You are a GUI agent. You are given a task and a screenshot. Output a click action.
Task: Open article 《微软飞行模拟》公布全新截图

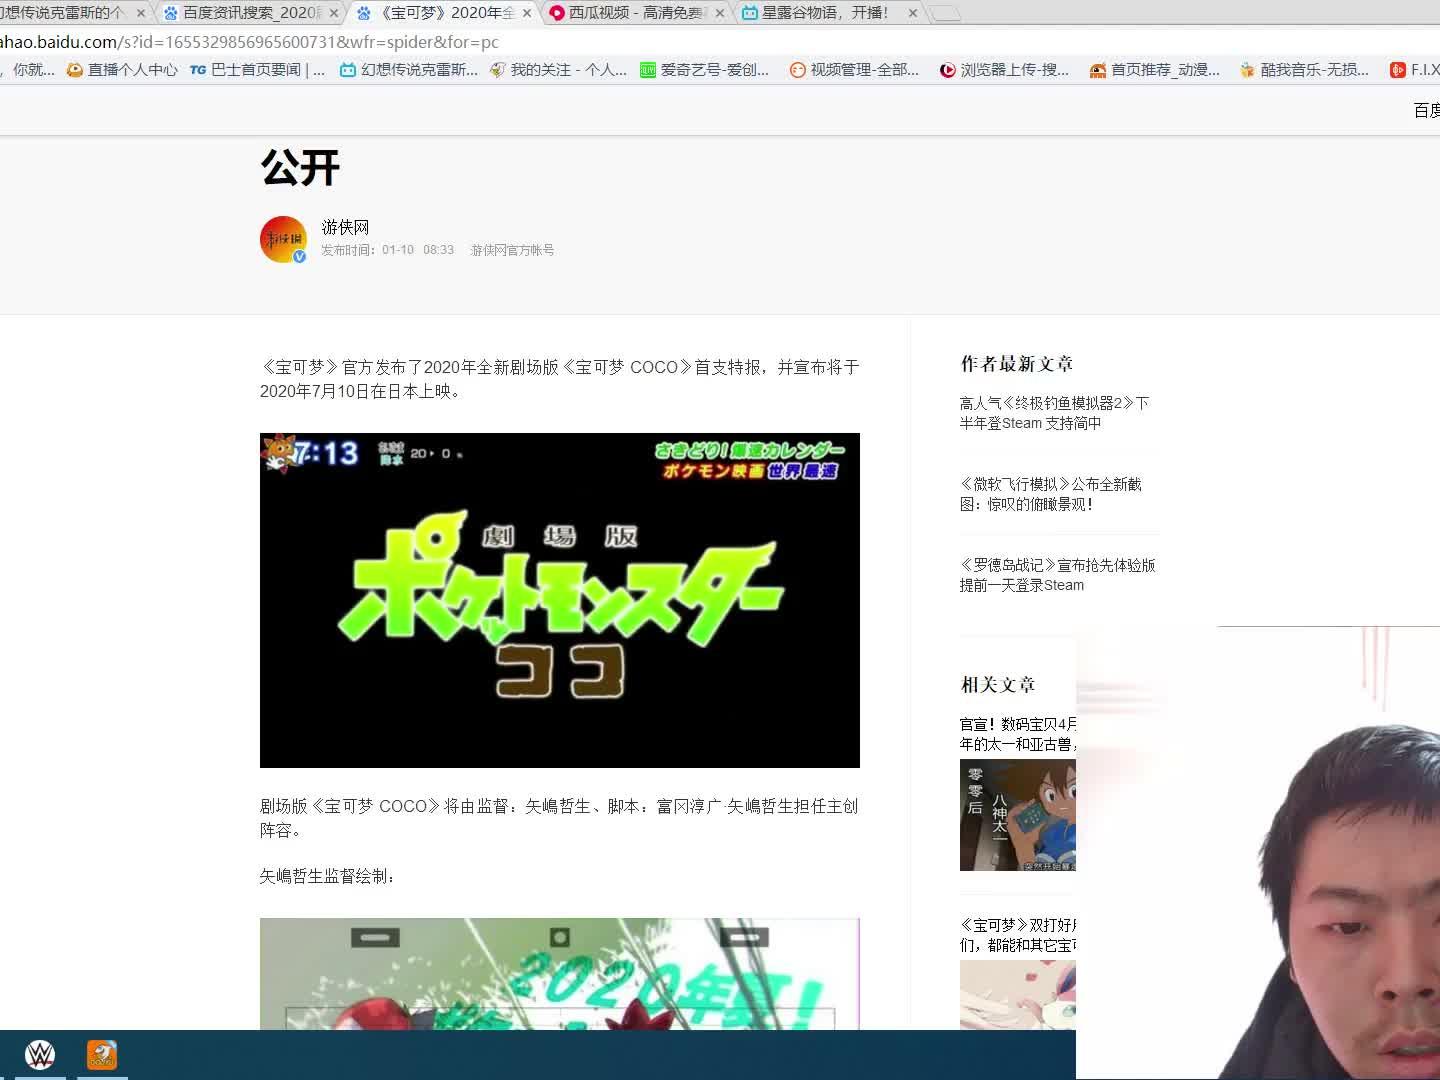click(1051, 494)
